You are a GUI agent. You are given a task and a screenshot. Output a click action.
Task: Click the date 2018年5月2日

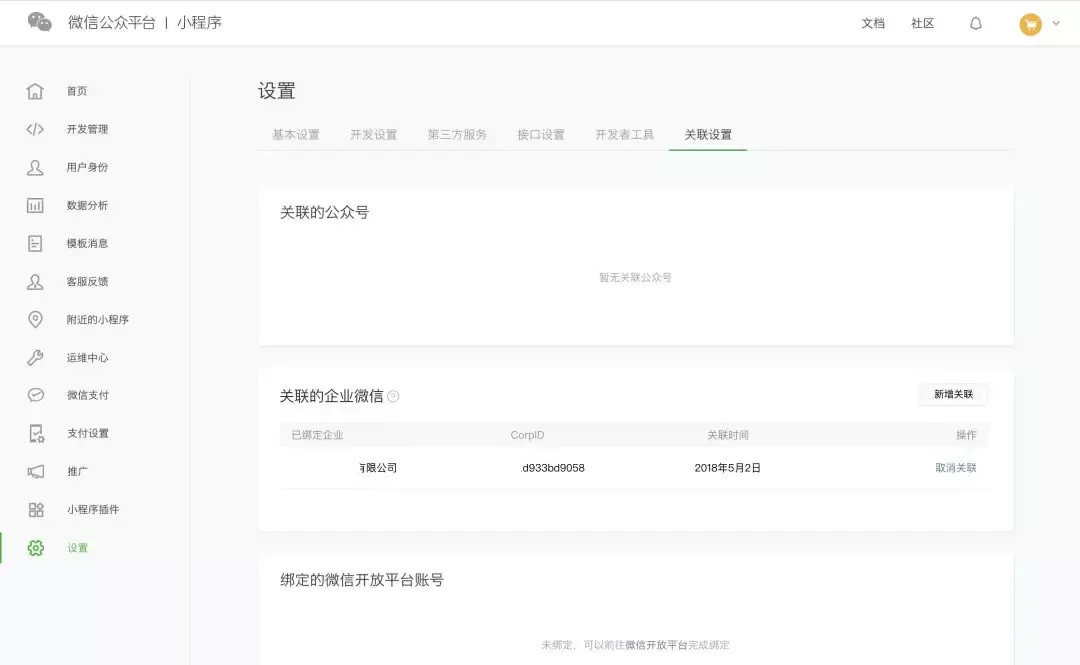tap(727, 468)
